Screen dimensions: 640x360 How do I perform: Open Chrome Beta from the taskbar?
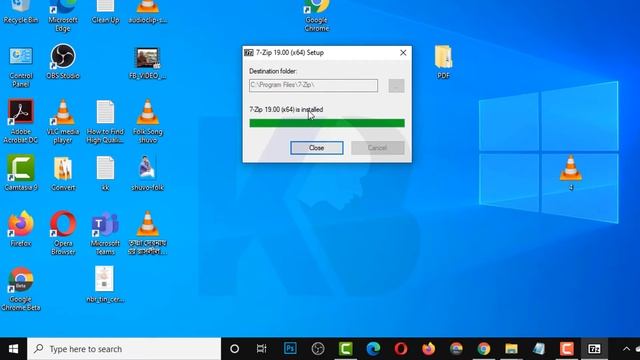(x=456, y=349)
